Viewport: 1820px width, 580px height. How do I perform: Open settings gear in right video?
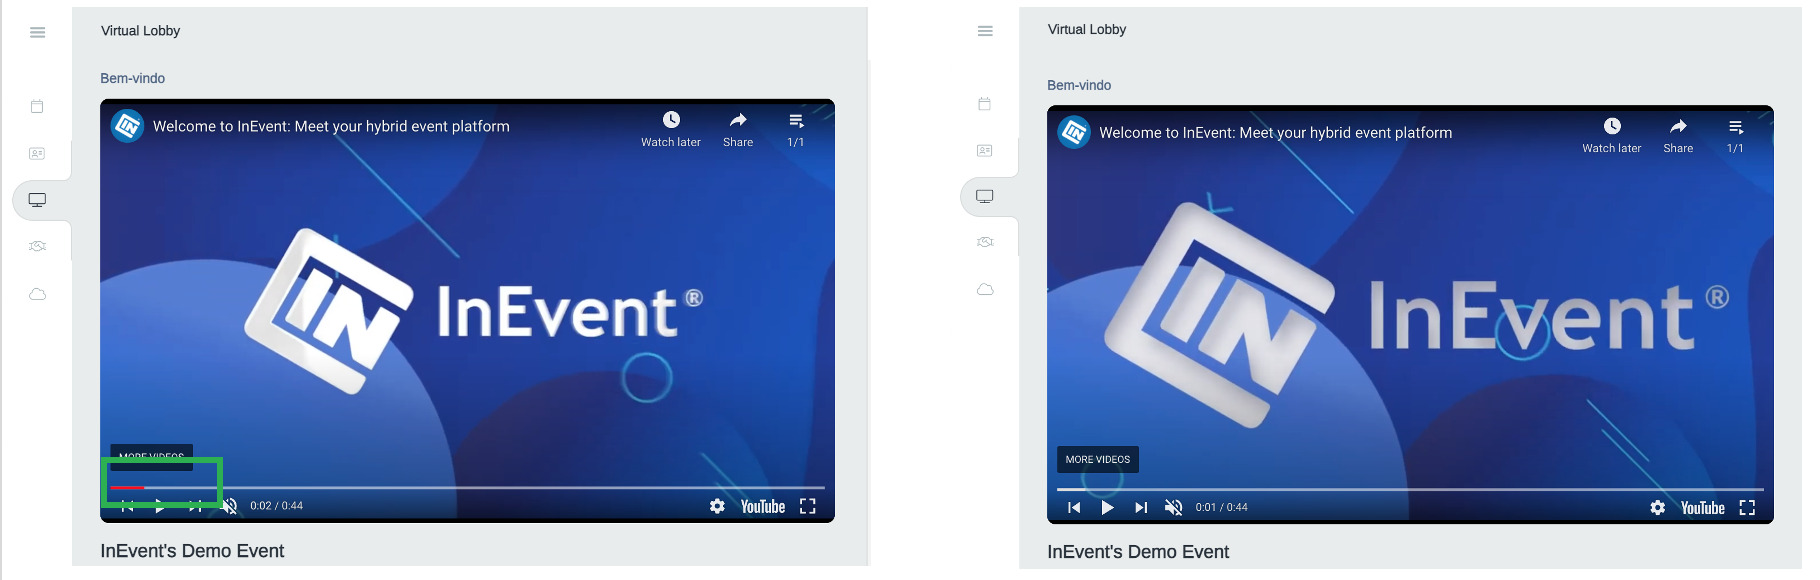[x=1657, y=508]
